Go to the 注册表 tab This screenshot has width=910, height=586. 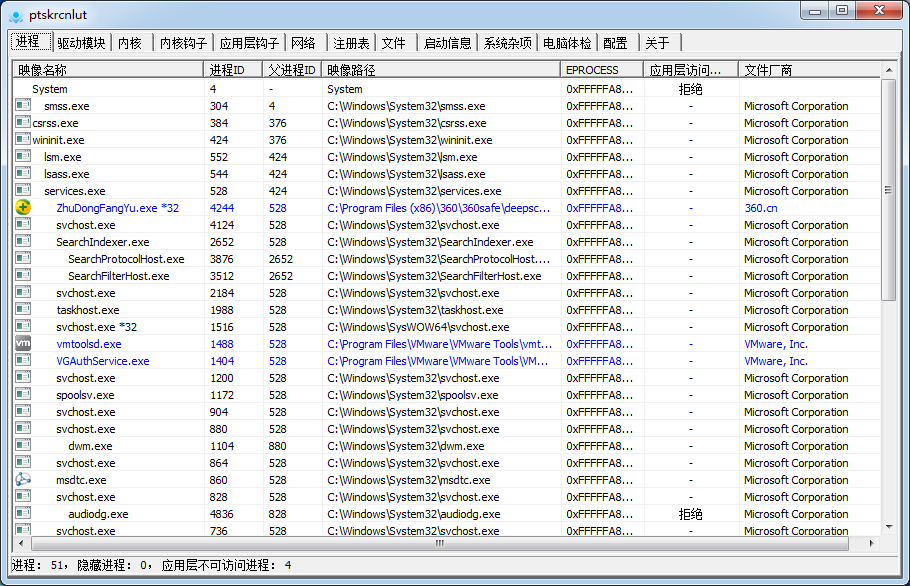351,43
